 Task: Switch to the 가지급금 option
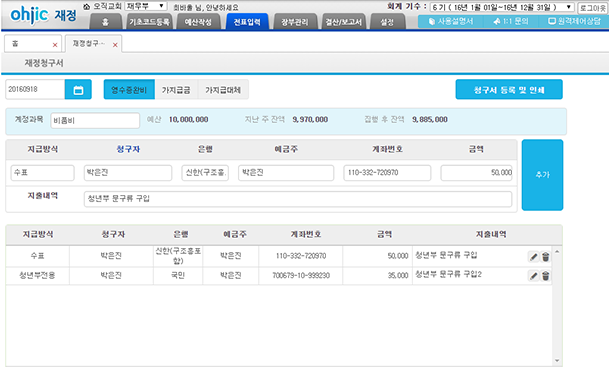point(176,90)
